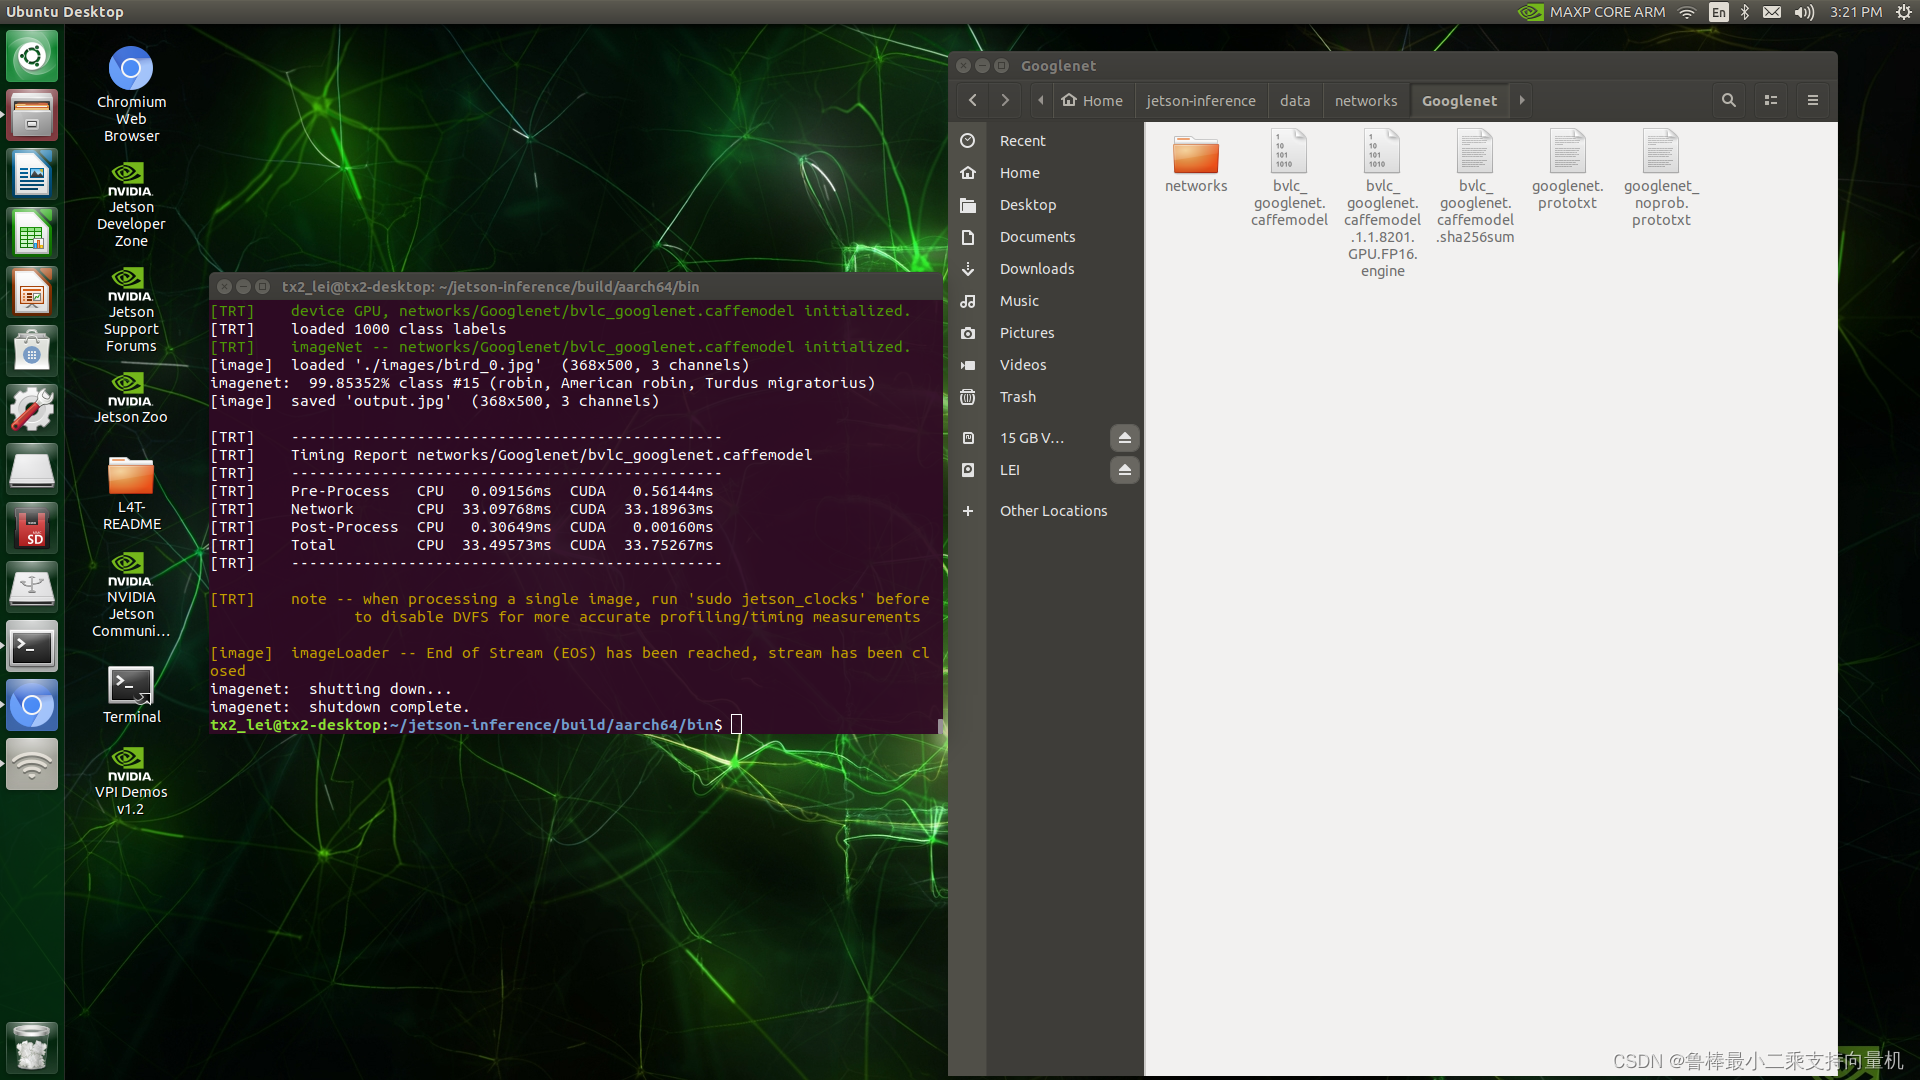
Task: Toggle the Wi-Fi network indicator menu
Action: [x=1687, y=12]
